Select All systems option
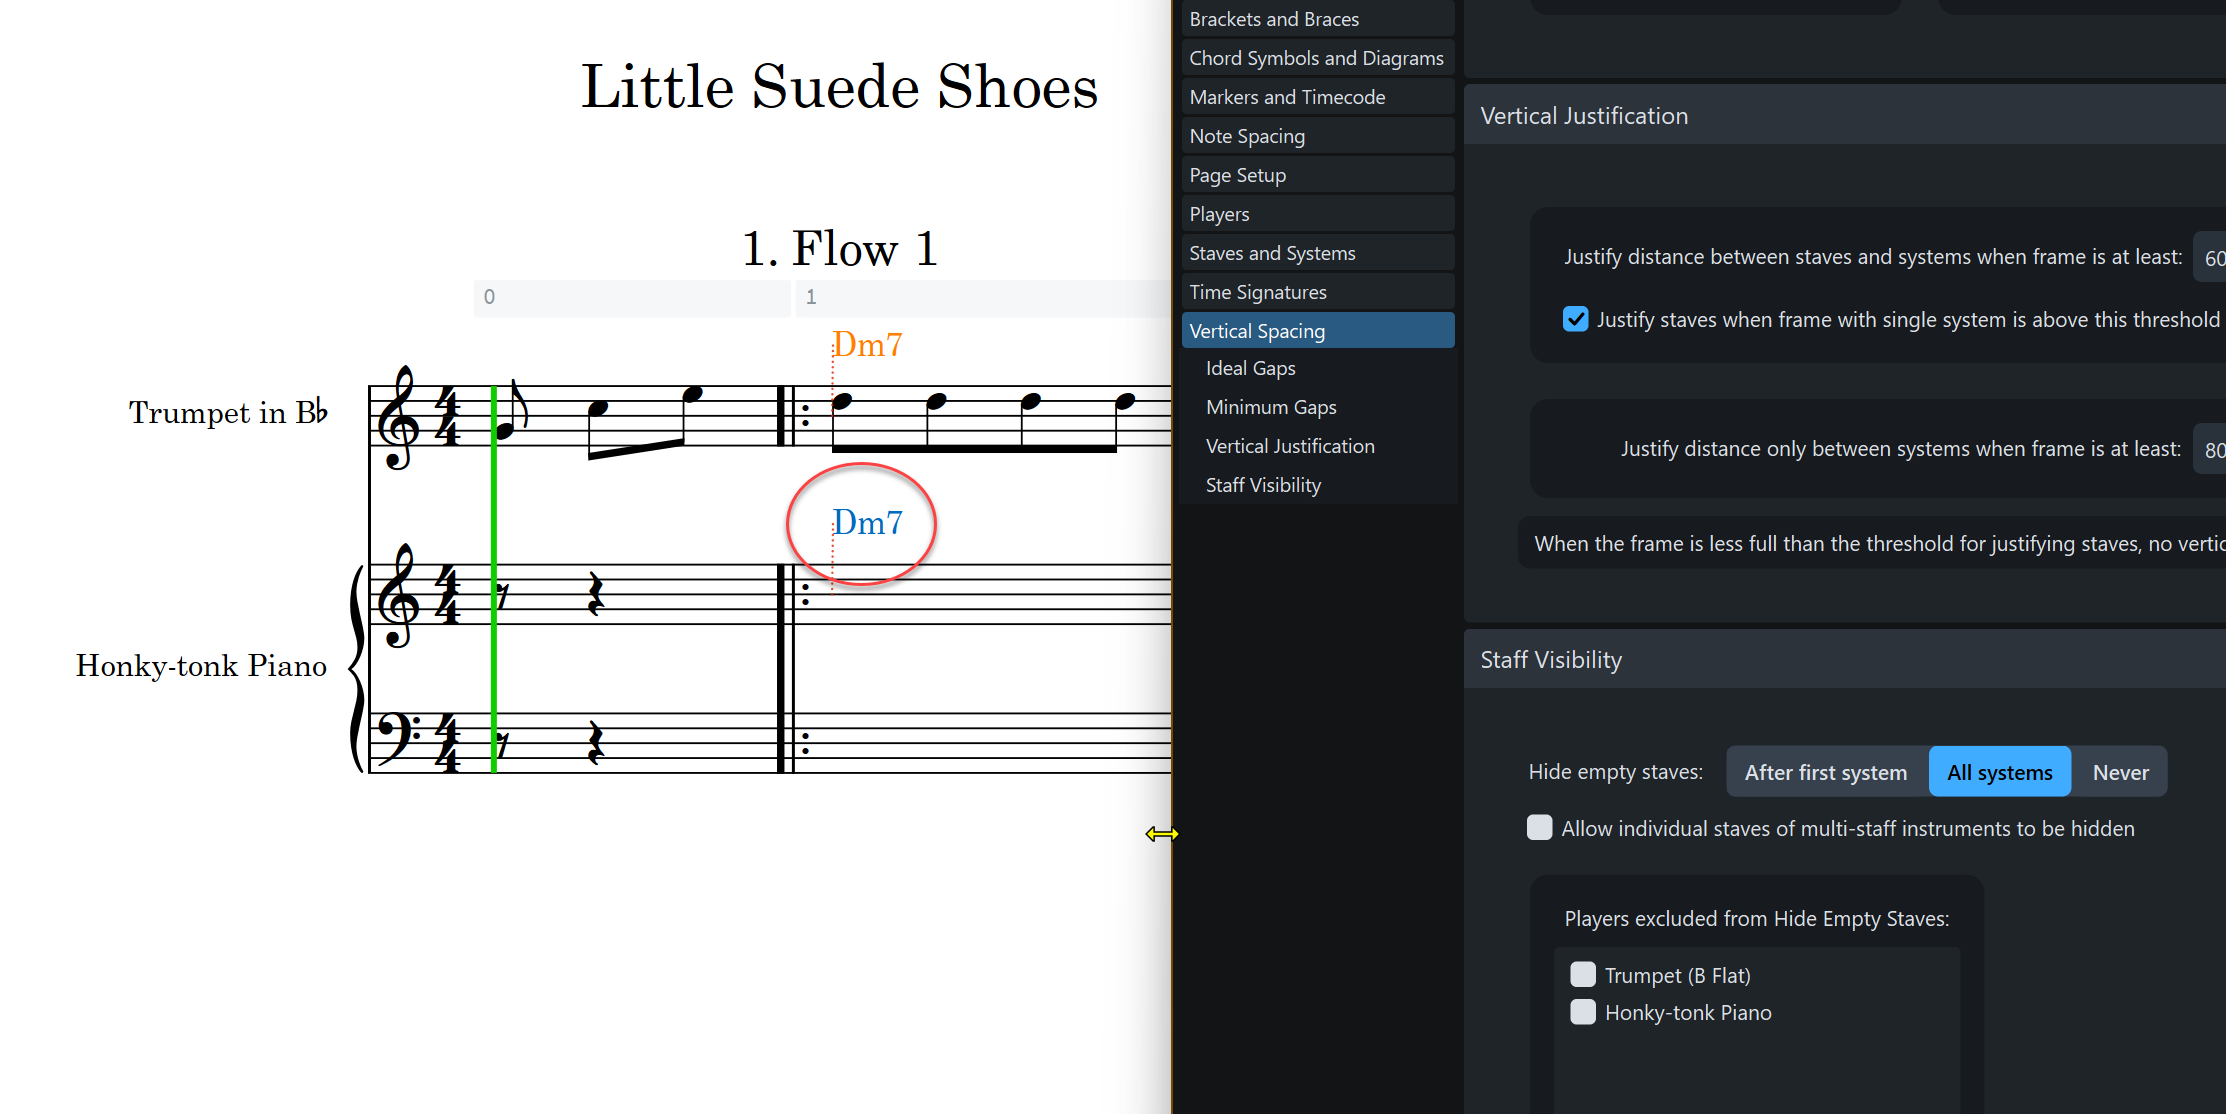Screen dimensions: 2226x1114 coord(1998,772)
